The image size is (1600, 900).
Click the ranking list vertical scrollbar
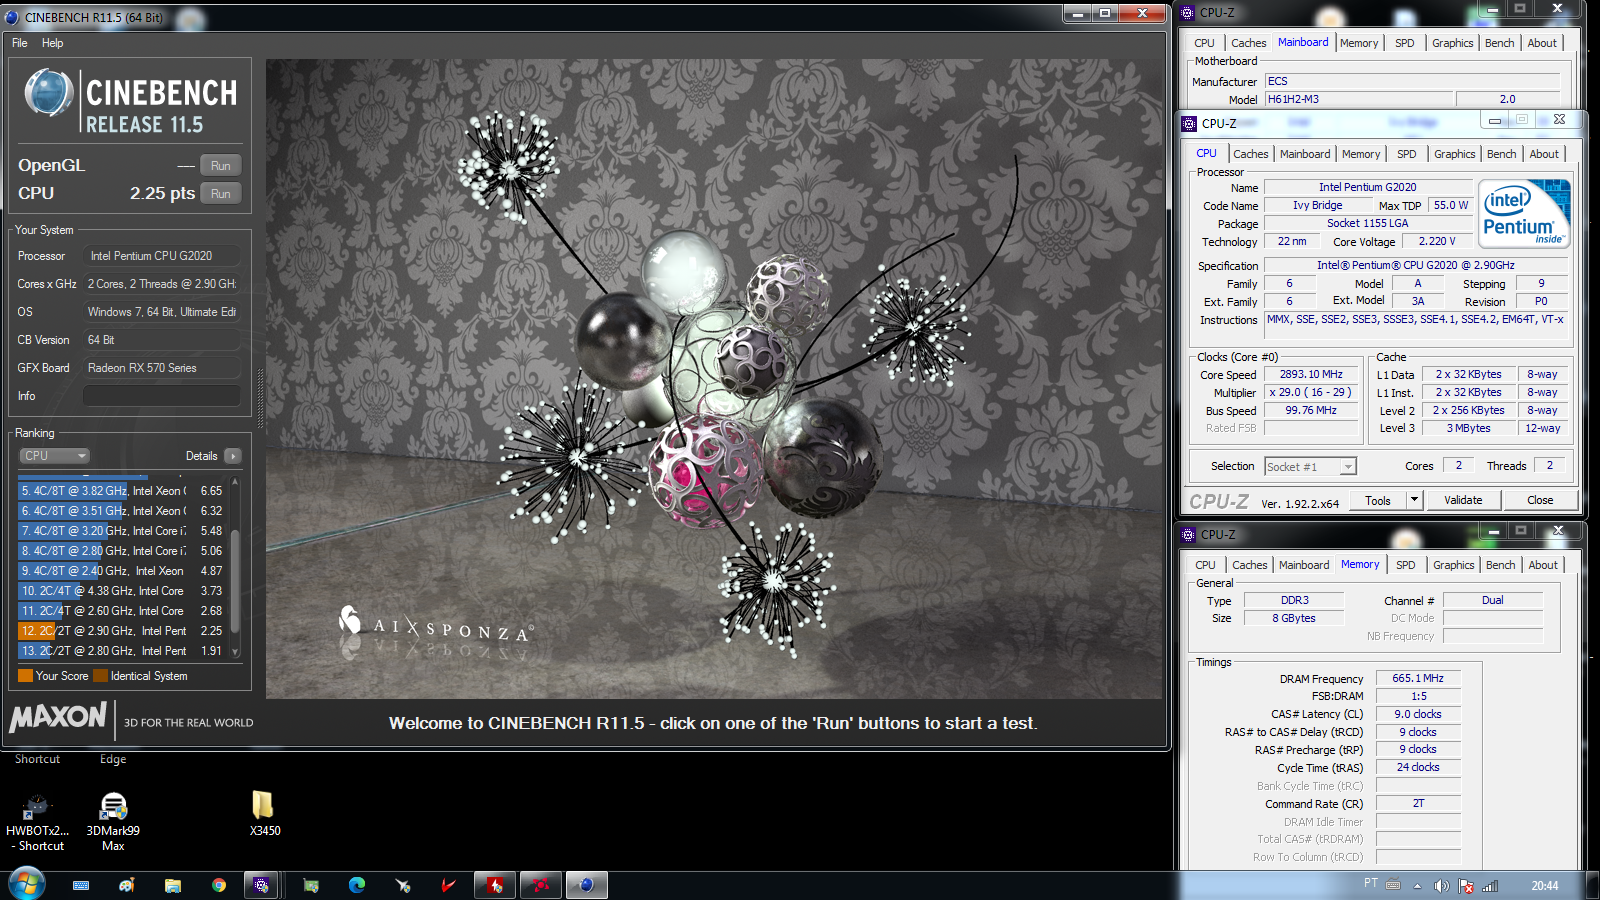click(x=235, y=567)
